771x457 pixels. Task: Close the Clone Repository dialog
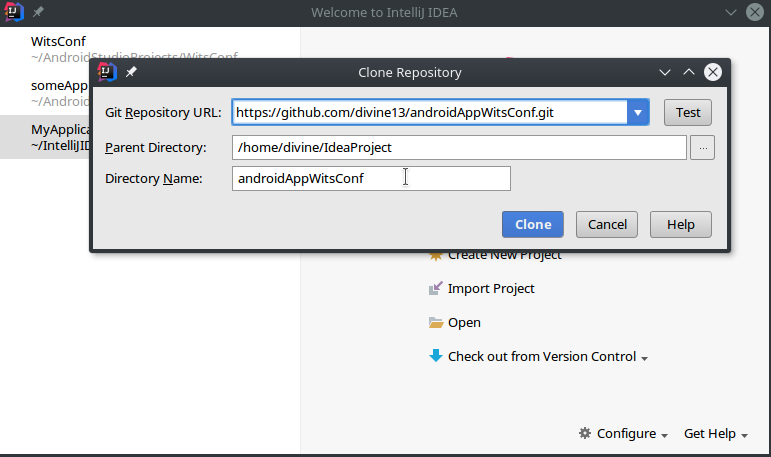pos(713,72)
